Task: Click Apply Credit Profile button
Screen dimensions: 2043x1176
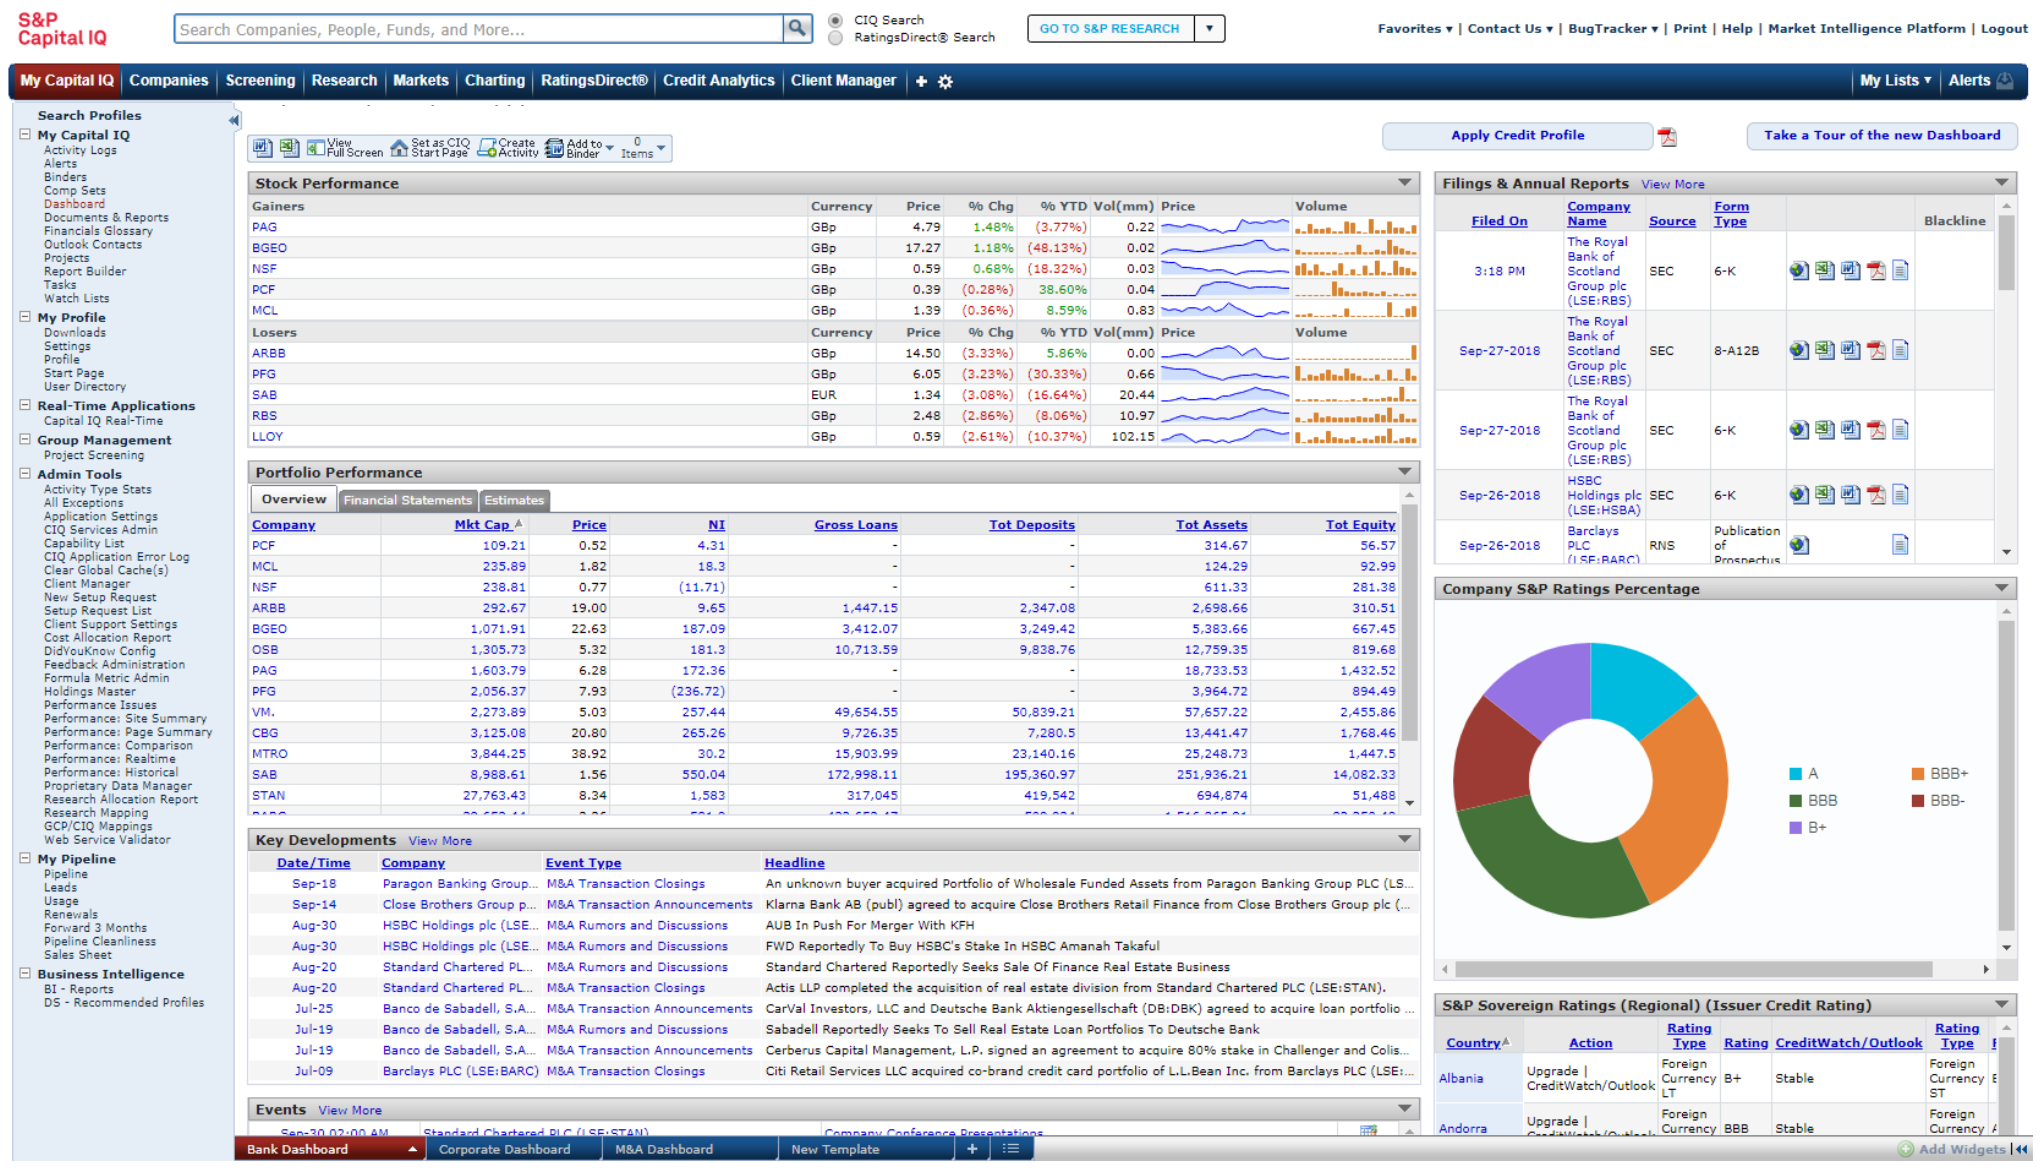Action: click(1518, 136)
